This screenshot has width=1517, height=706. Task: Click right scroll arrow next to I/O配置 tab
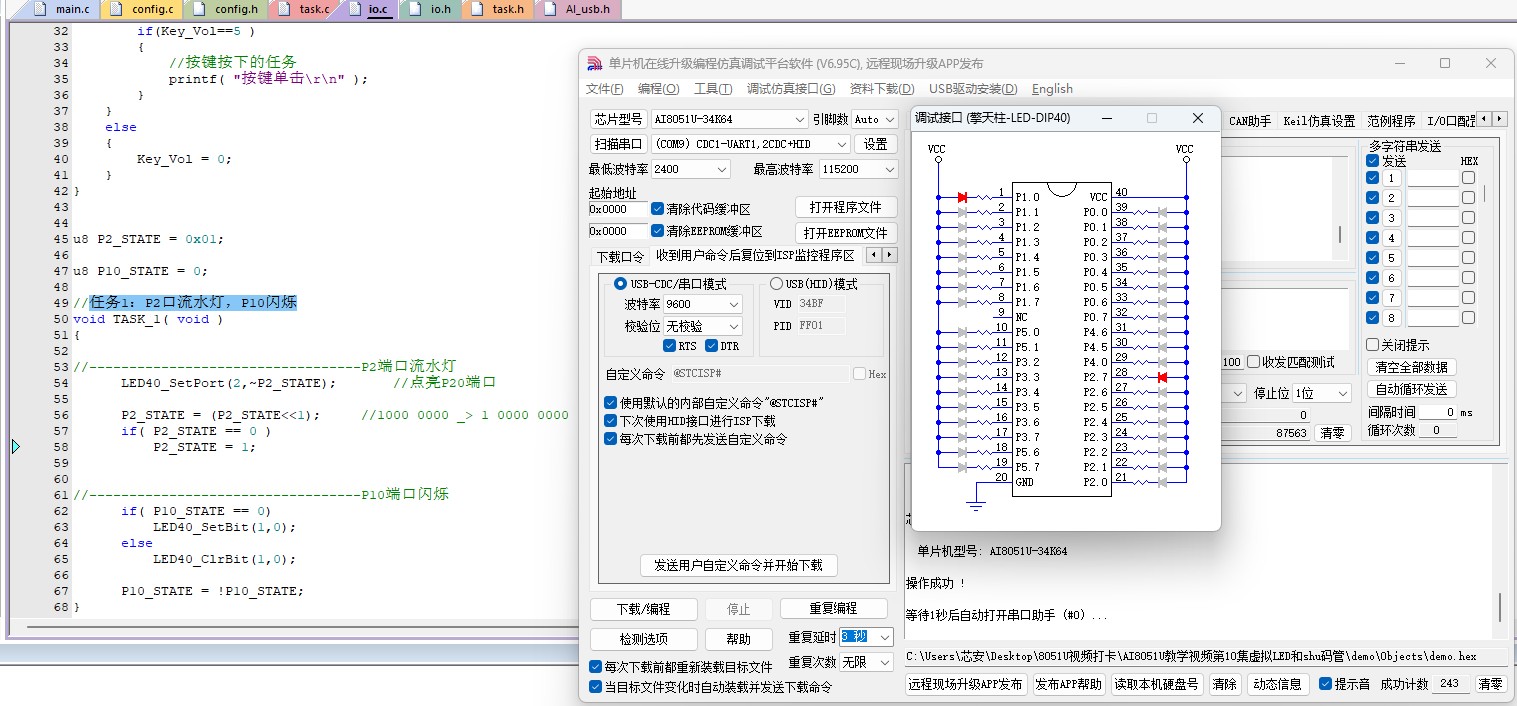(1499, 120)
